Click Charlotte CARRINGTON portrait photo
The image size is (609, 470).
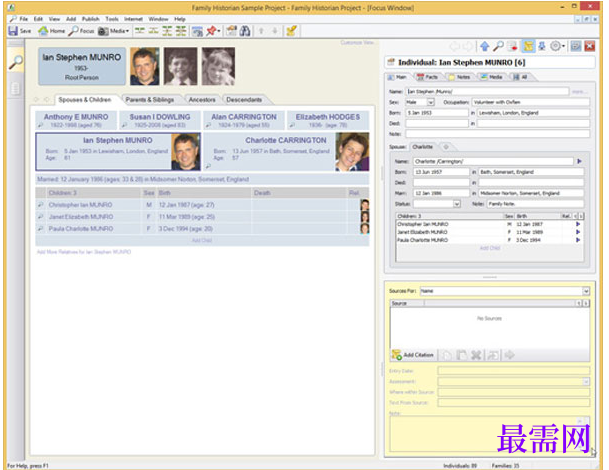pos(352,152)
